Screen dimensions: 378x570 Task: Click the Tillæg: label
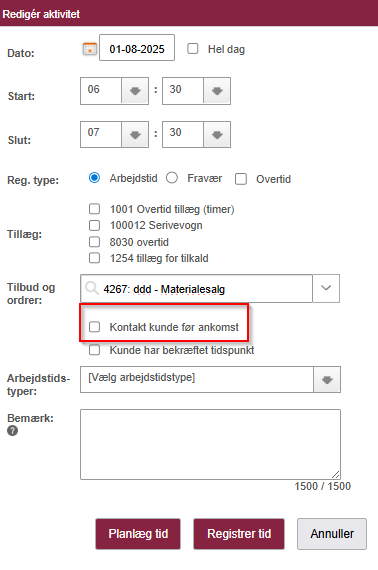pyautogui.click(x=24, y=234)
